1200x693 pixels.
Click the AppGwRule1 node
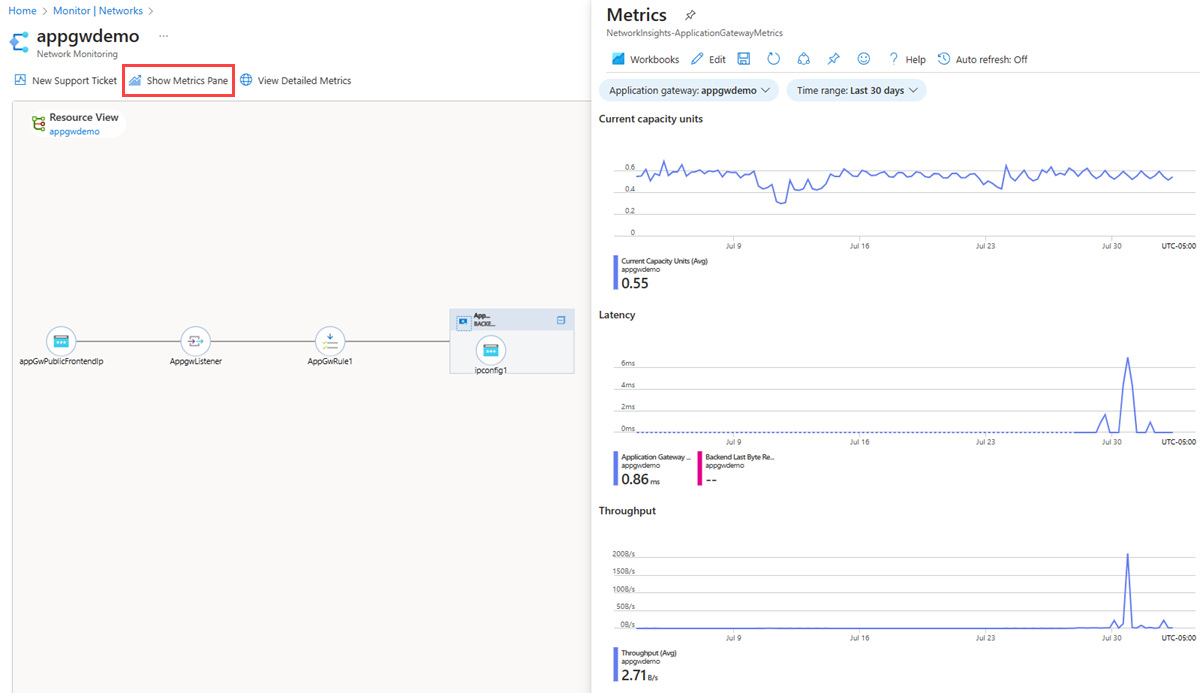[x=330, y=340]
